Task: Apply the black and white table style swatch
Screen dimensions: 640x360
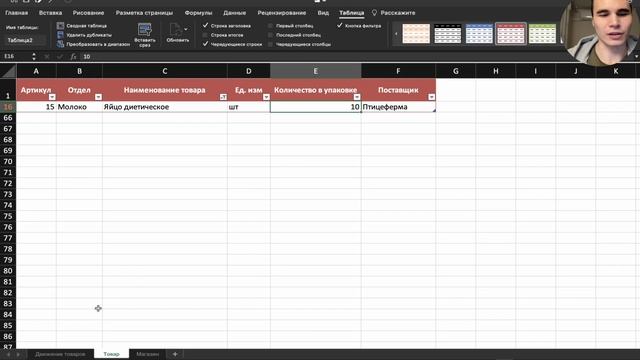Action: 448,33
